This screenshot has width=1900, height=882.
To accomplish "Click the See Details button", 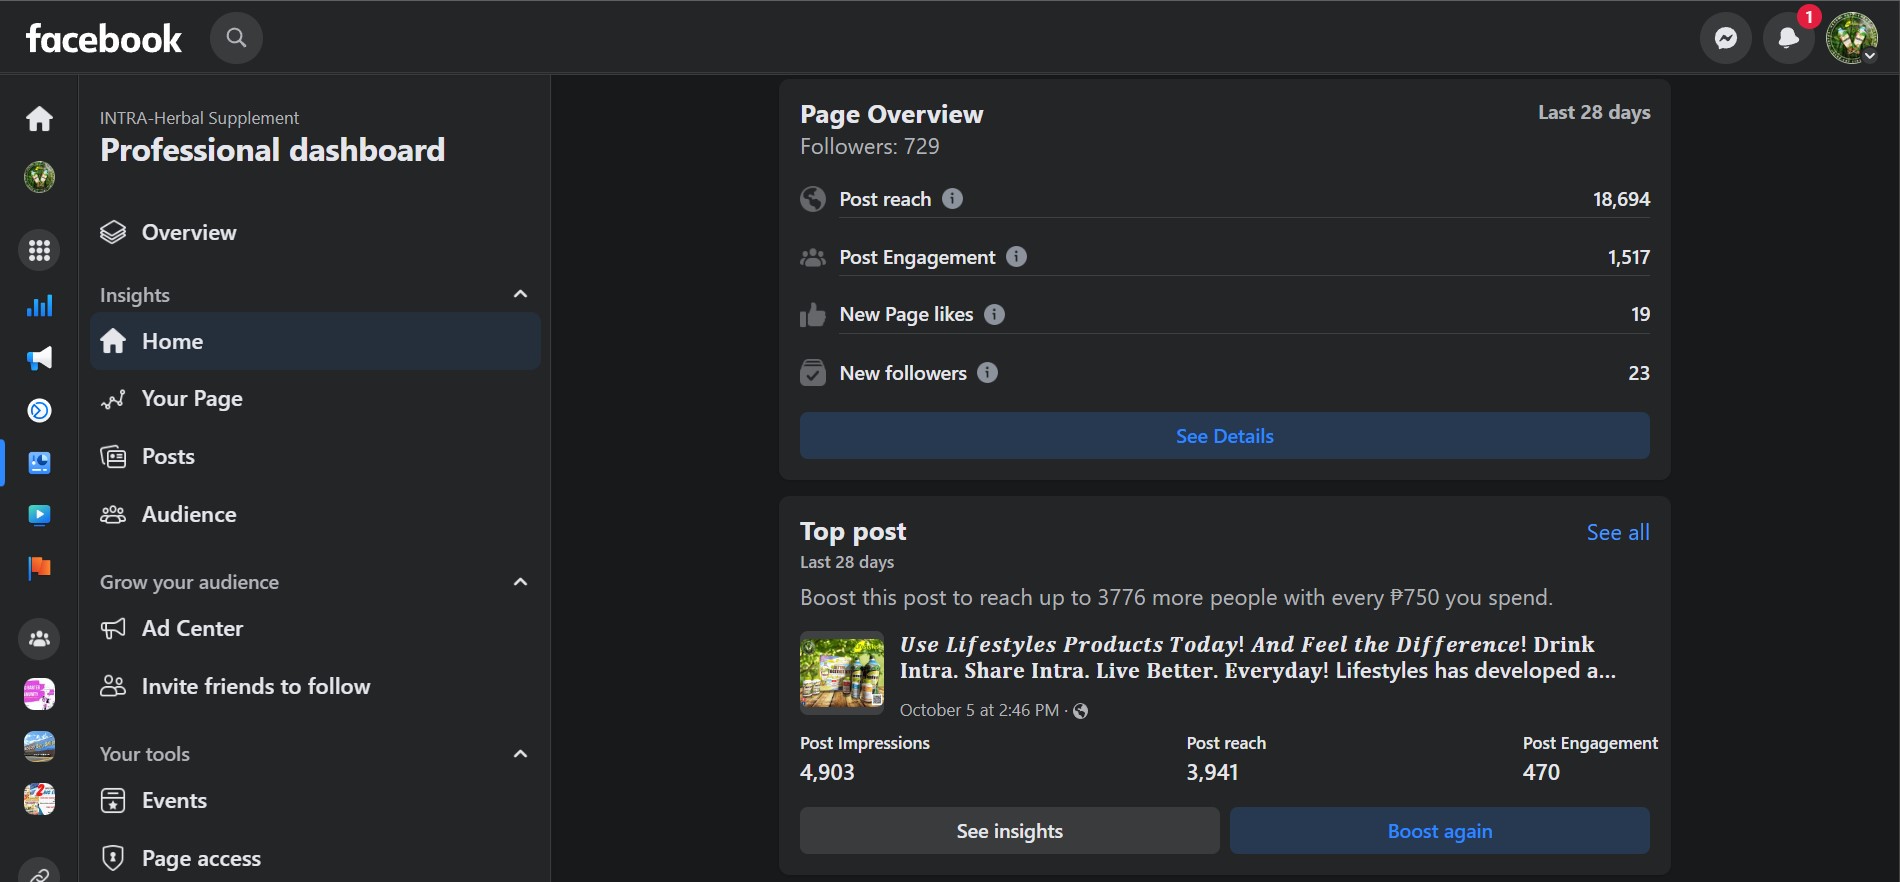I will (x=1225, y=436).
